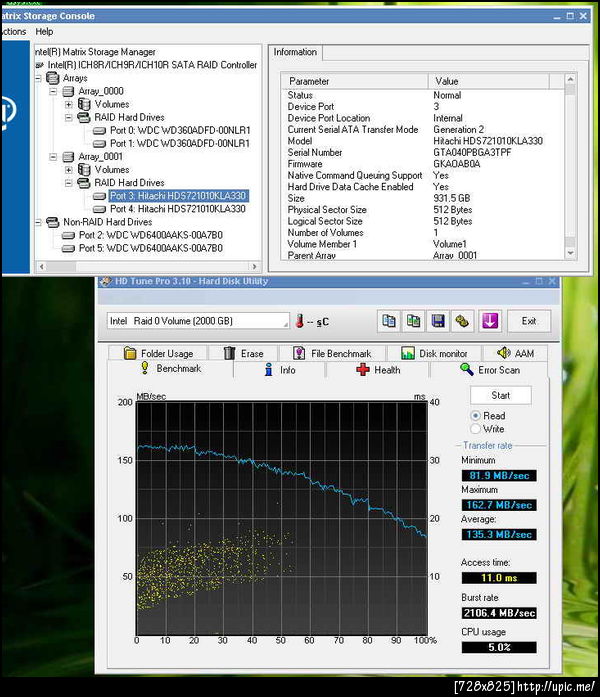This screenshot has height=697, width=600.
Task: Click the Volumes icon under Array_0001
Action: 84,169
